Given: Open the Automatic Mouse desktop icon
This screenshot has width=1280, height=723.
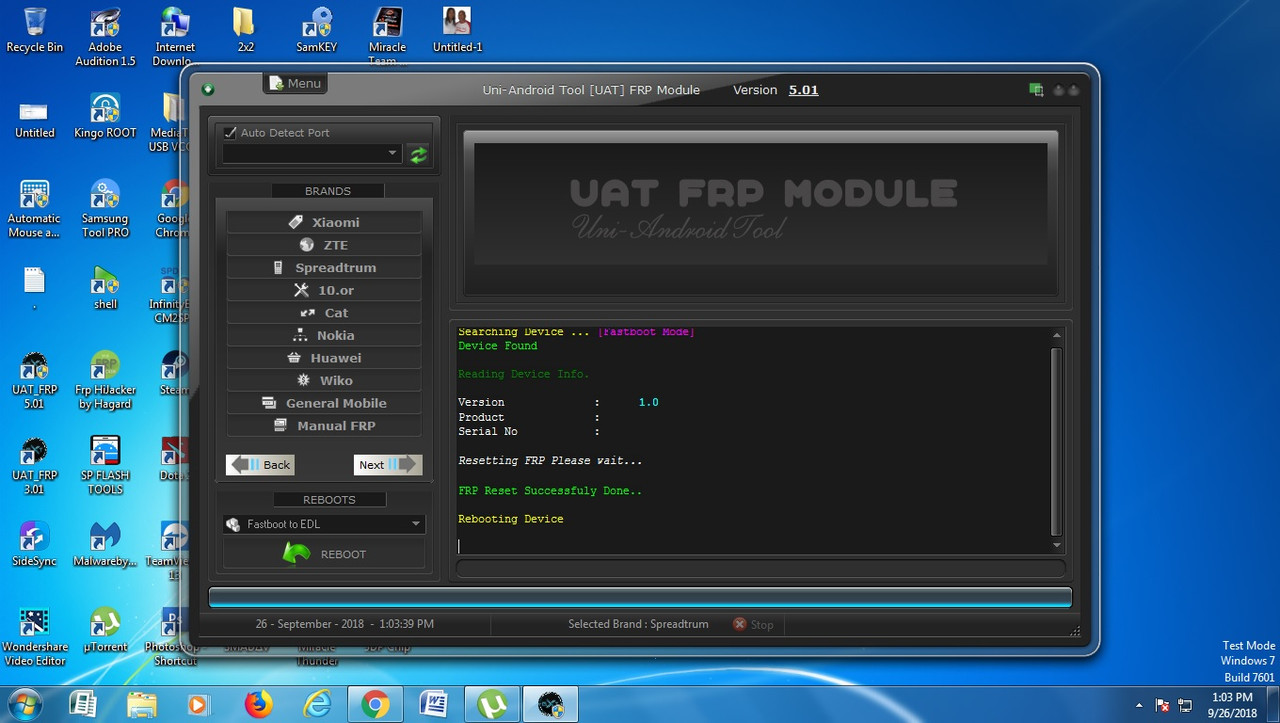Looking at the screenshot, I should 34,210.
